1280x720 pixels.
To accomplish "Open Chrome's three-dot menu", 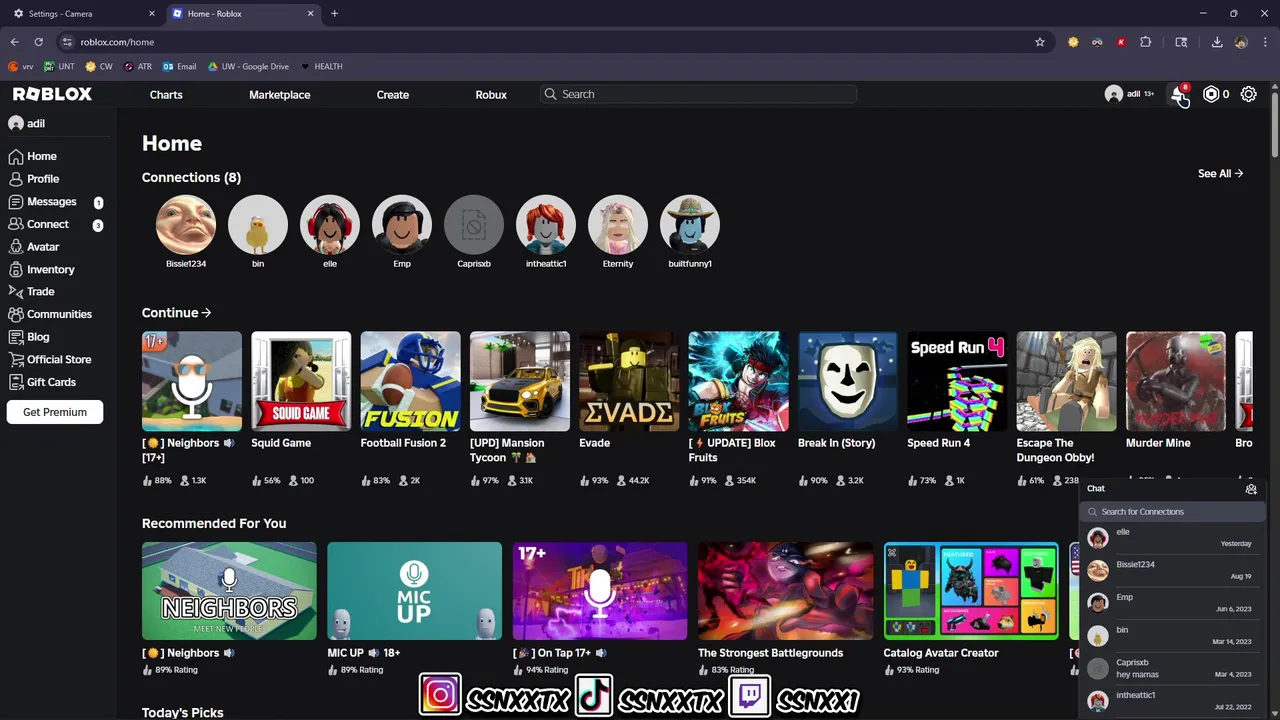I will [x=1264, y=42].
